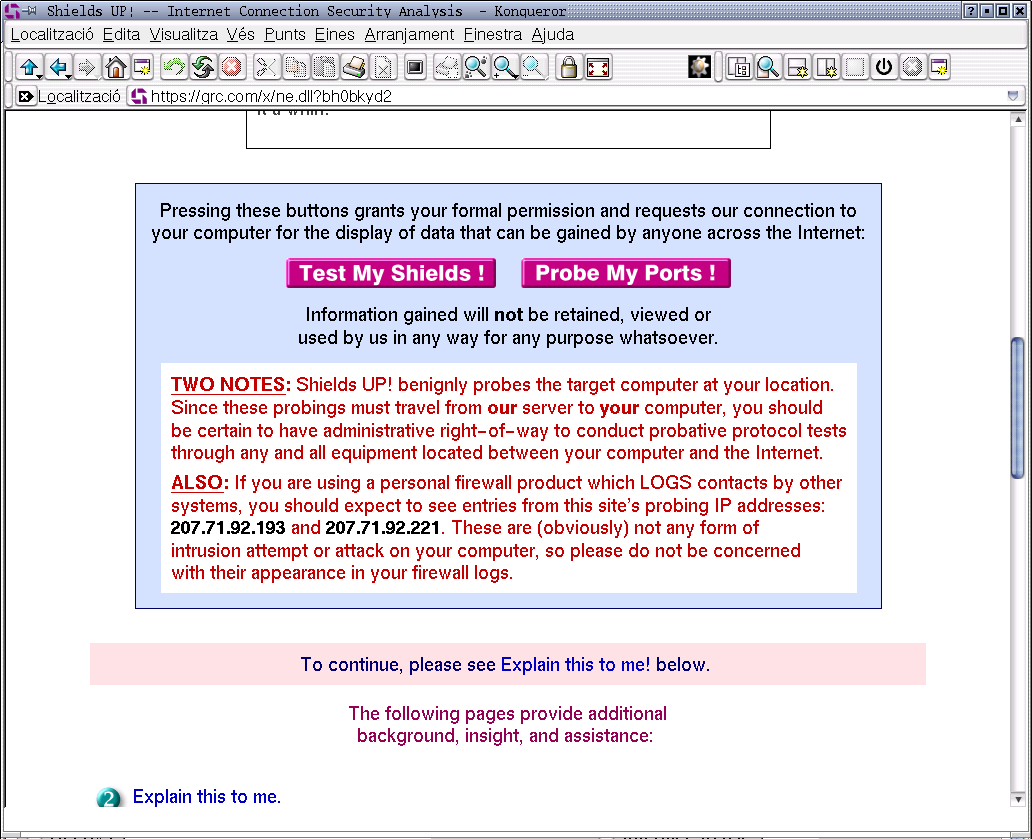Open the Vés menu
The width and height of the screenshot is (1032, 839).
coord(240,35)
